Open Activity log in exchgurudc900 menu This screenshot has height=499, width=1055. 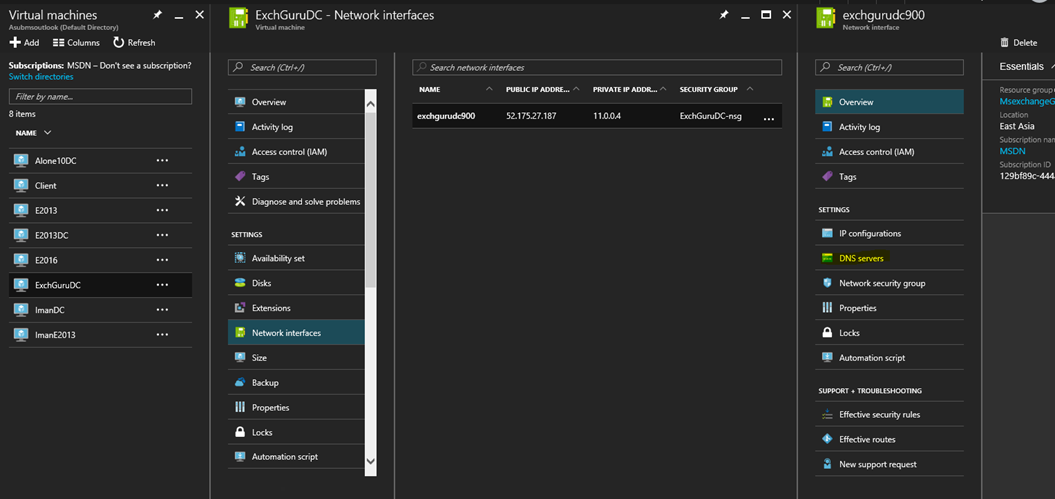tap(889, 127)
